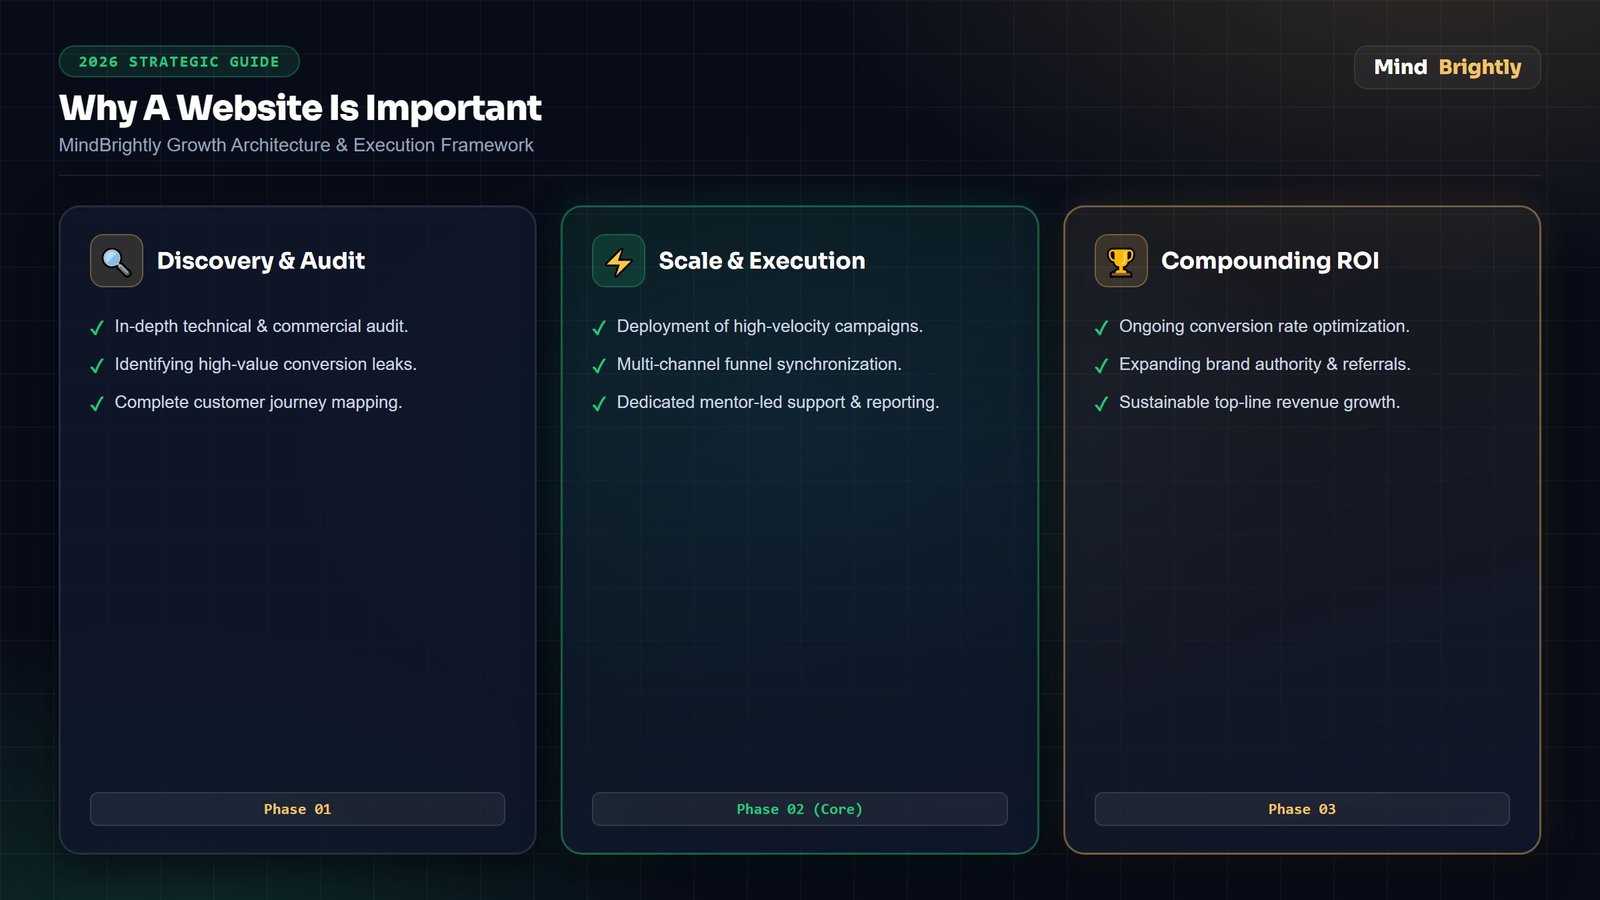Click 'Ongoing conversion rate optimization.' text
Screen dimensions: 1600x900
coord(1264,326)
